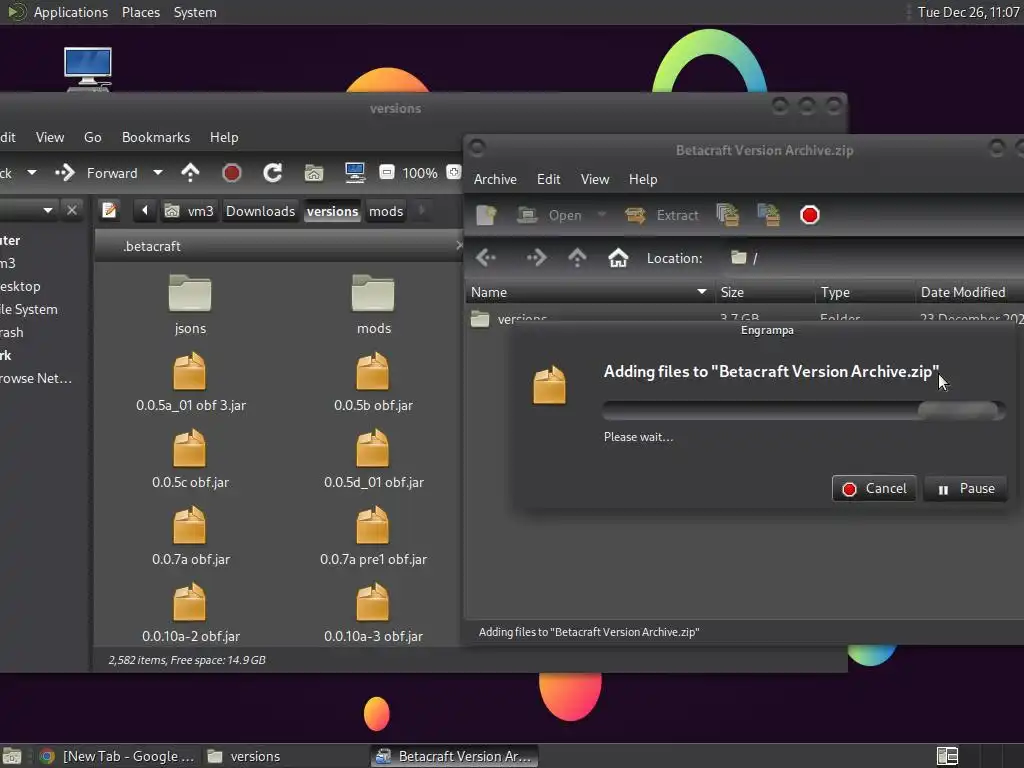Reload the versions folder view
Image resolution: width=1024 pixels, height=768 pixels.
pos(272,173)
